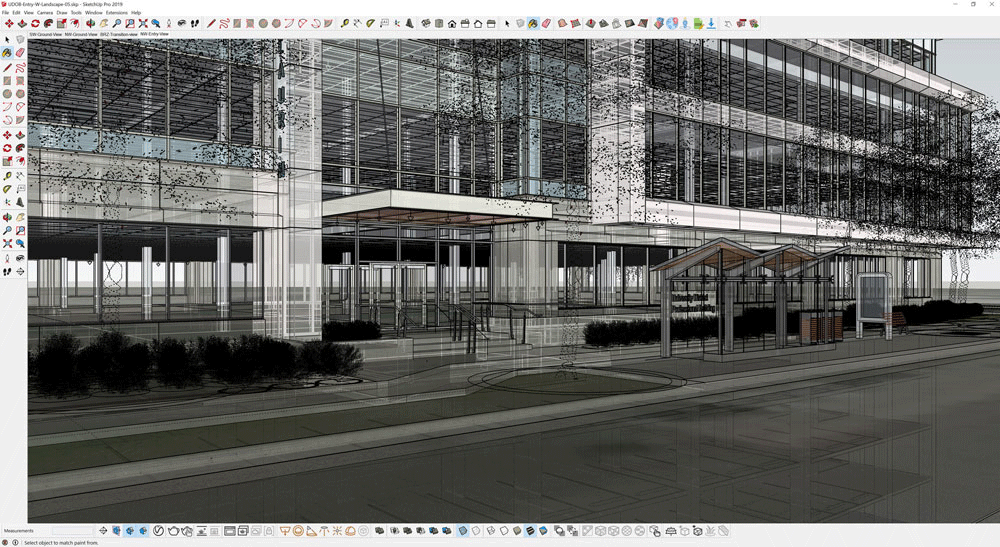
Task: Select the Rotate tool in the top toolbar
Action: [x=35, y=24]
